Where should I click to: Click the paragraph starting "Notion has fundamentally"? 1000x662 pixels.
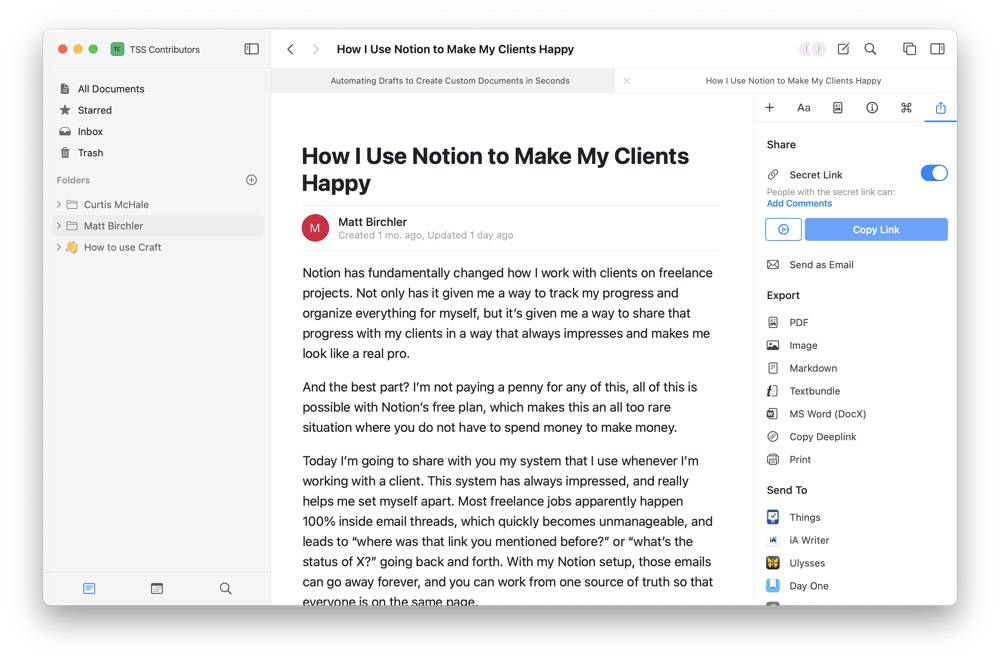click(508, 313)
